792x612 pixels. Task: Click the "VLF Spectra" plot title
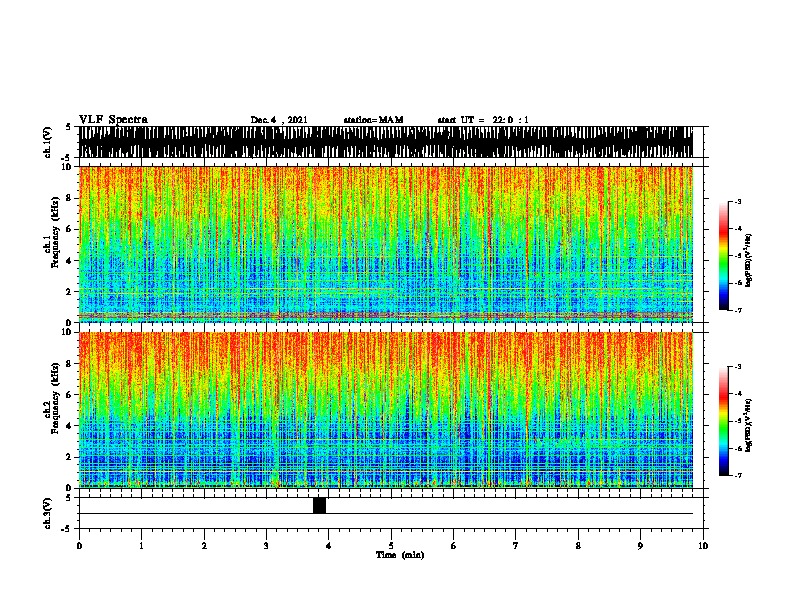[x=113, y=120]
